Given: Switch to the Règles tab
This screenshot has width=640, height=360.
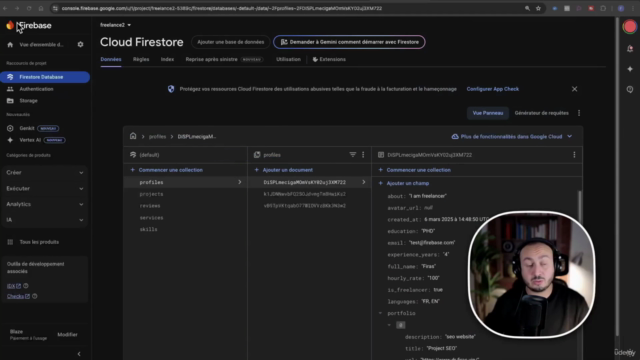Looking at the screenshot, I should pos(141,60).
